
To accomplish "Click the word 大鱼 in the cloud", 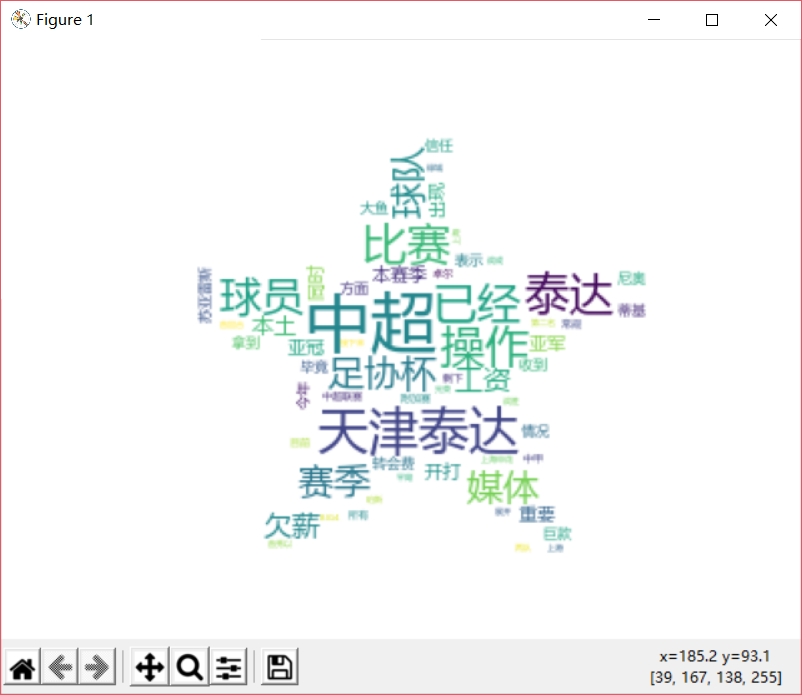I will pyautogui.click(x=374, y=208).
